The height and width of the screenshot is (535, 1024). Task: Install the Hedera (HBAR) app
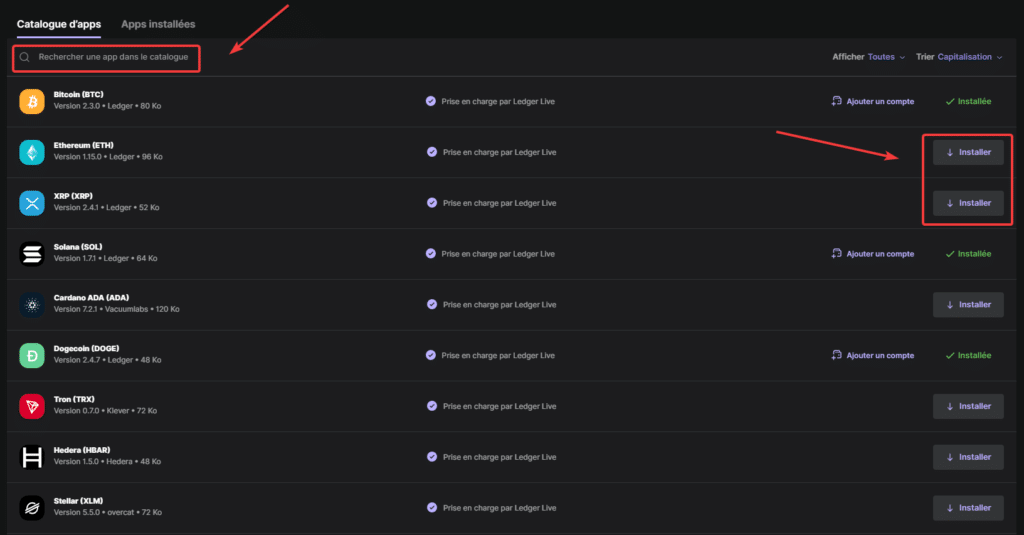968,457
